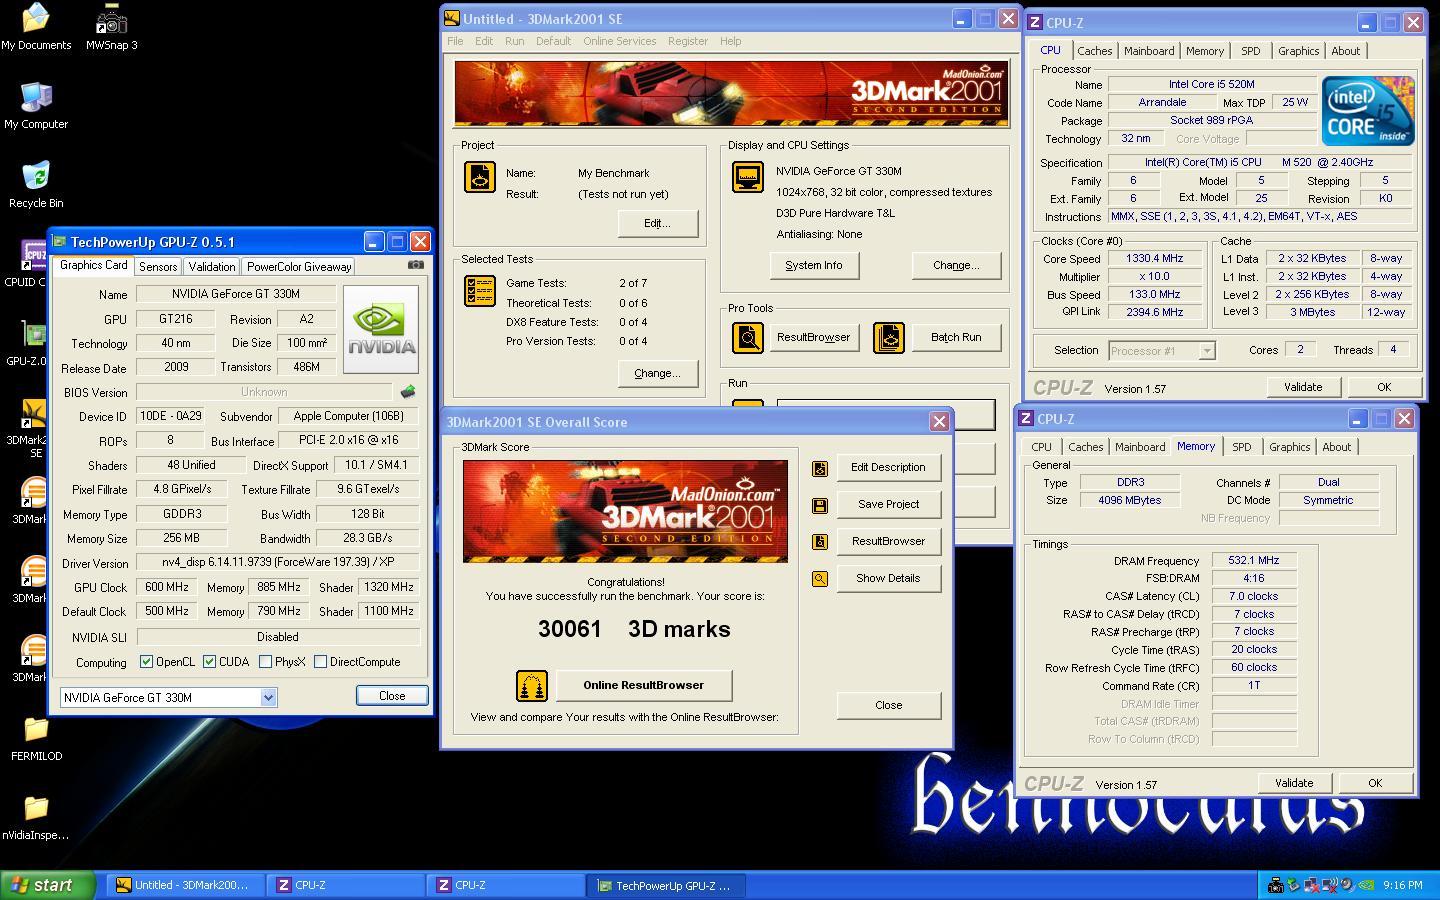Image resolution: width=1440 pixels, height=900 pixels.
Task: Click Change... button under Selected Tests
Action: (x=657, y=373)
